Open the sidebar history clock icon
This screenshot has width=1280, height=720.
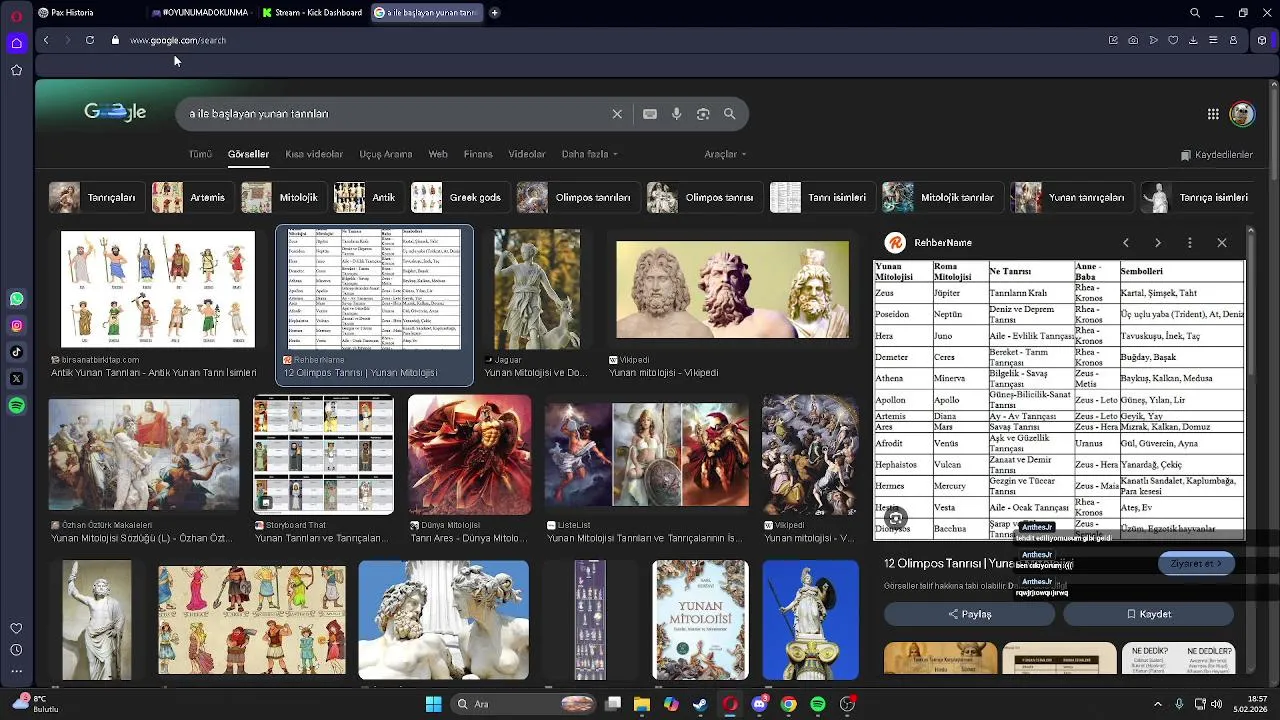point(16,650)
